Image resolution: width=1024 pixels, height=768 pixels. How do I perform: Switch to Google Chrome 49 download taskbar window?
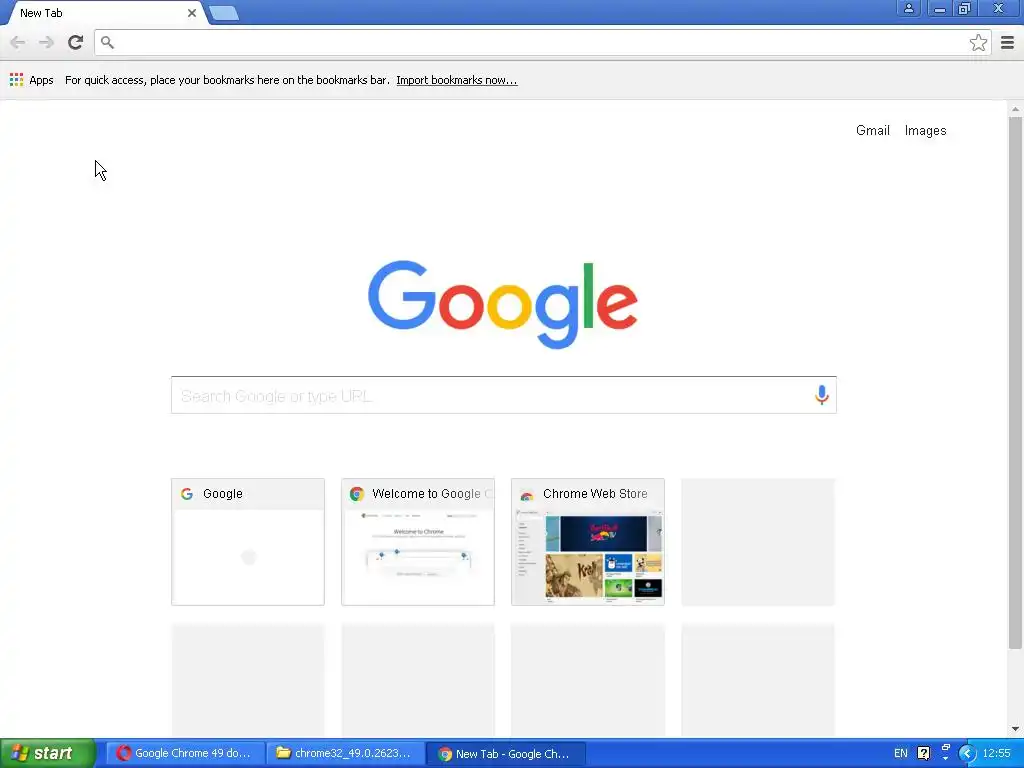[185, 753]
